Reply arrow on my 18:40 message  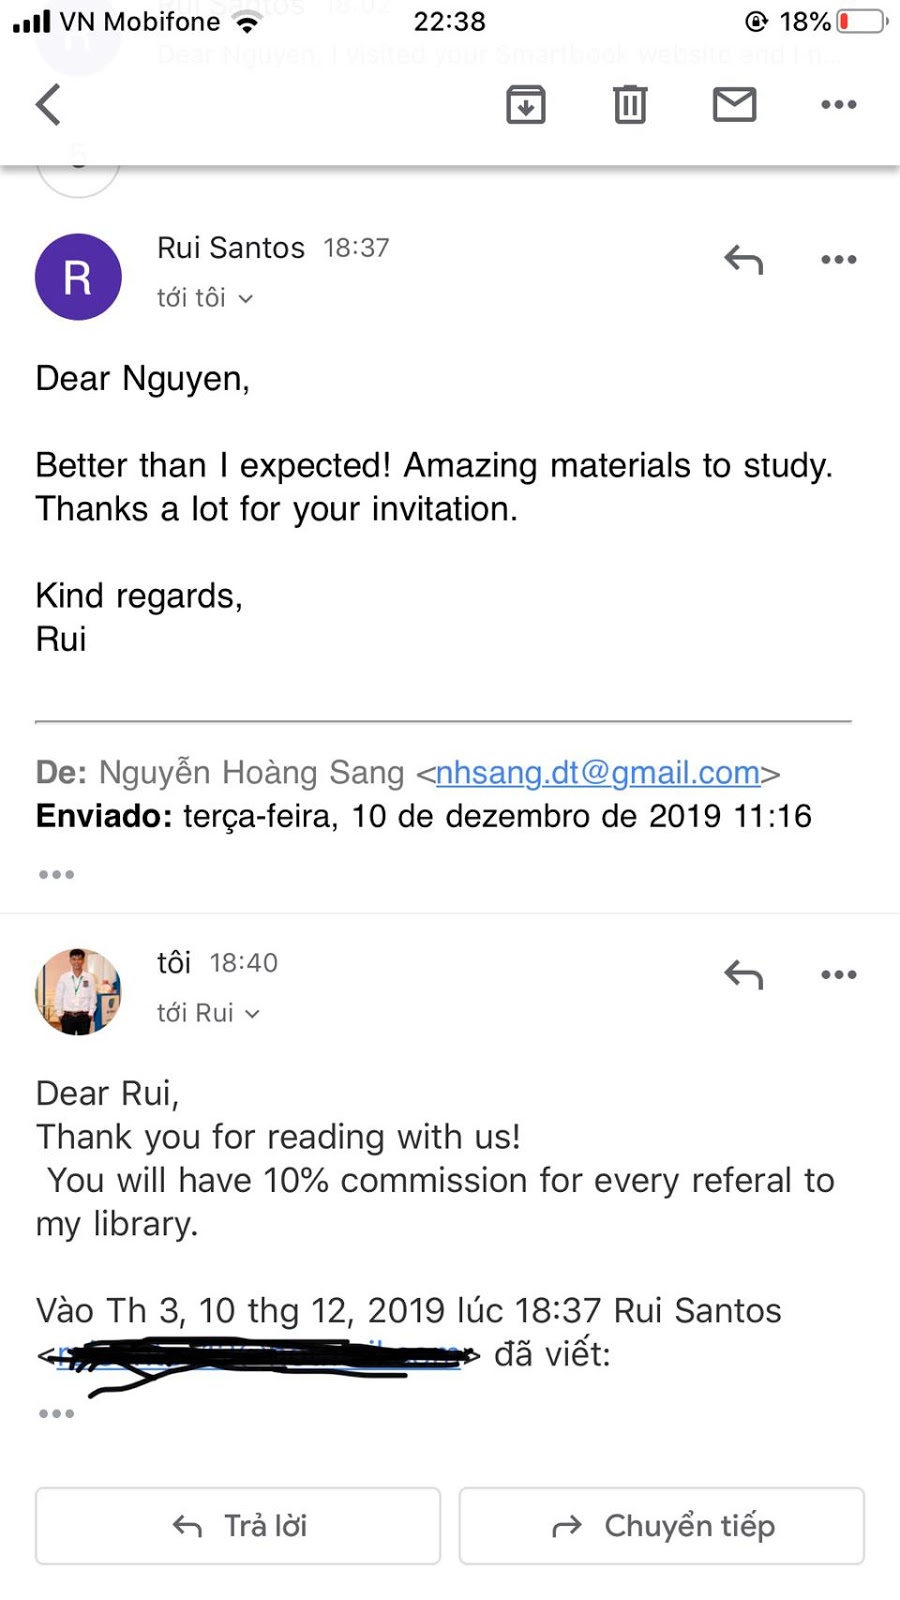pos(744,975)
